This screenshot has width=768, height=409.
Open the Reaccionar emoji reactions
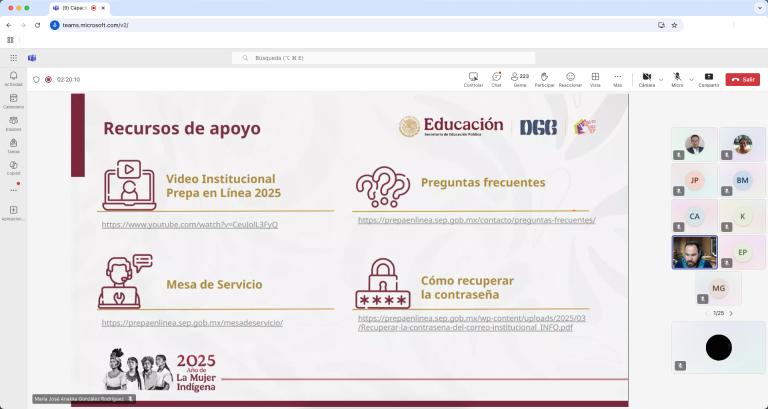(x=570, y=77)
